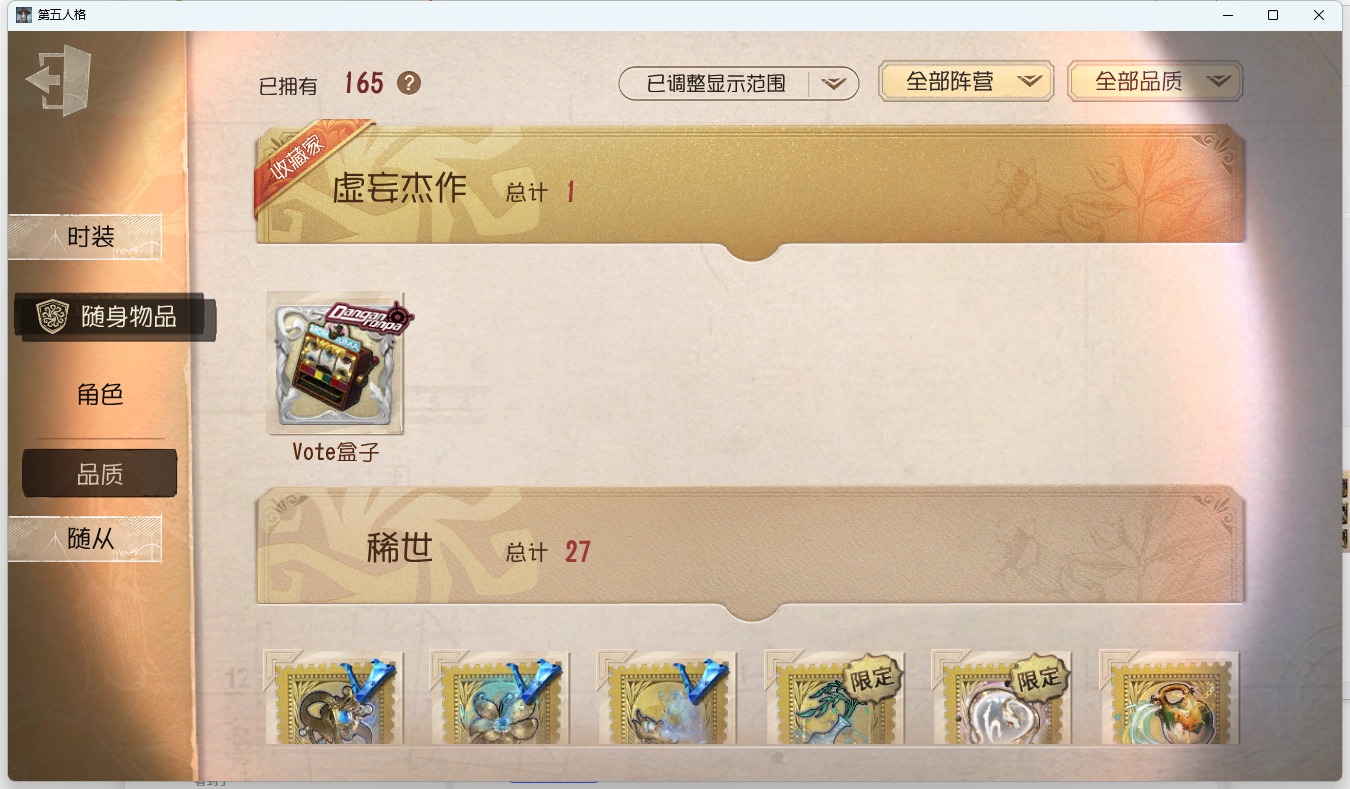Screen dimensions: 1350x789
Task: Expand the 全部阵营 faction filter
Action: [x=966, y=82]
